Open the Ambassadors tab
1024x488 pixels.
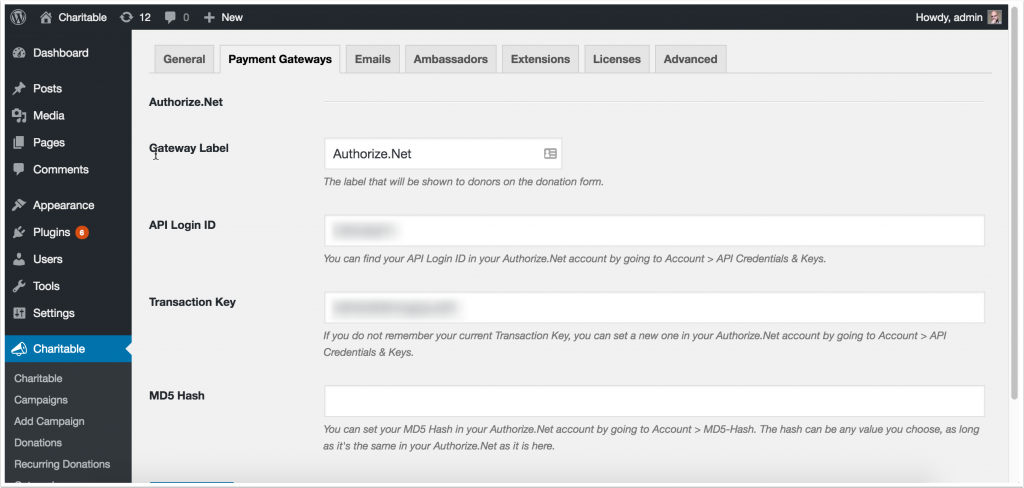[x=451, y=59]
